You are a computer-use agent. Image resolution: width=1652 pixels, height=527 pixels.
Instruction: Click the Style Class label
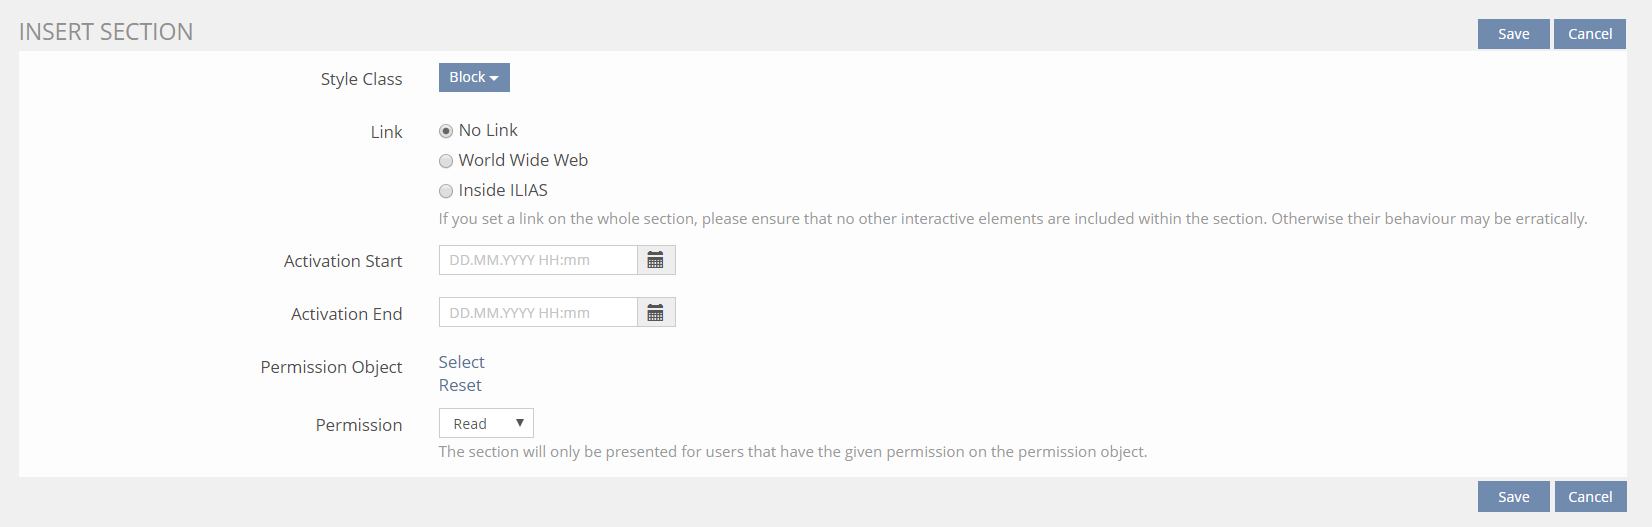click(361, 79)
